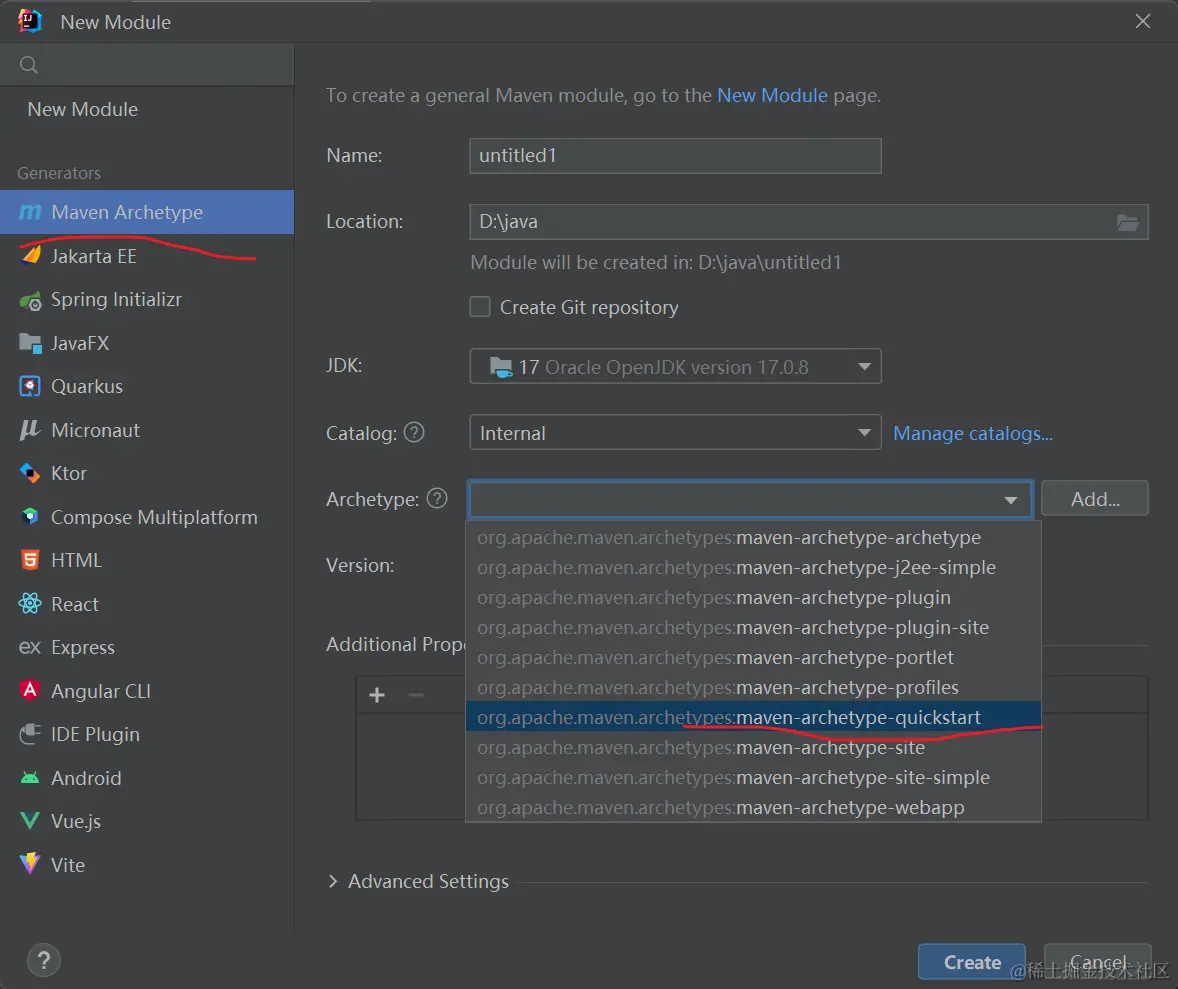1178x989 pixels.
Task: Choose the Micronaut generator icon
Action: click(x=31, y=430)
